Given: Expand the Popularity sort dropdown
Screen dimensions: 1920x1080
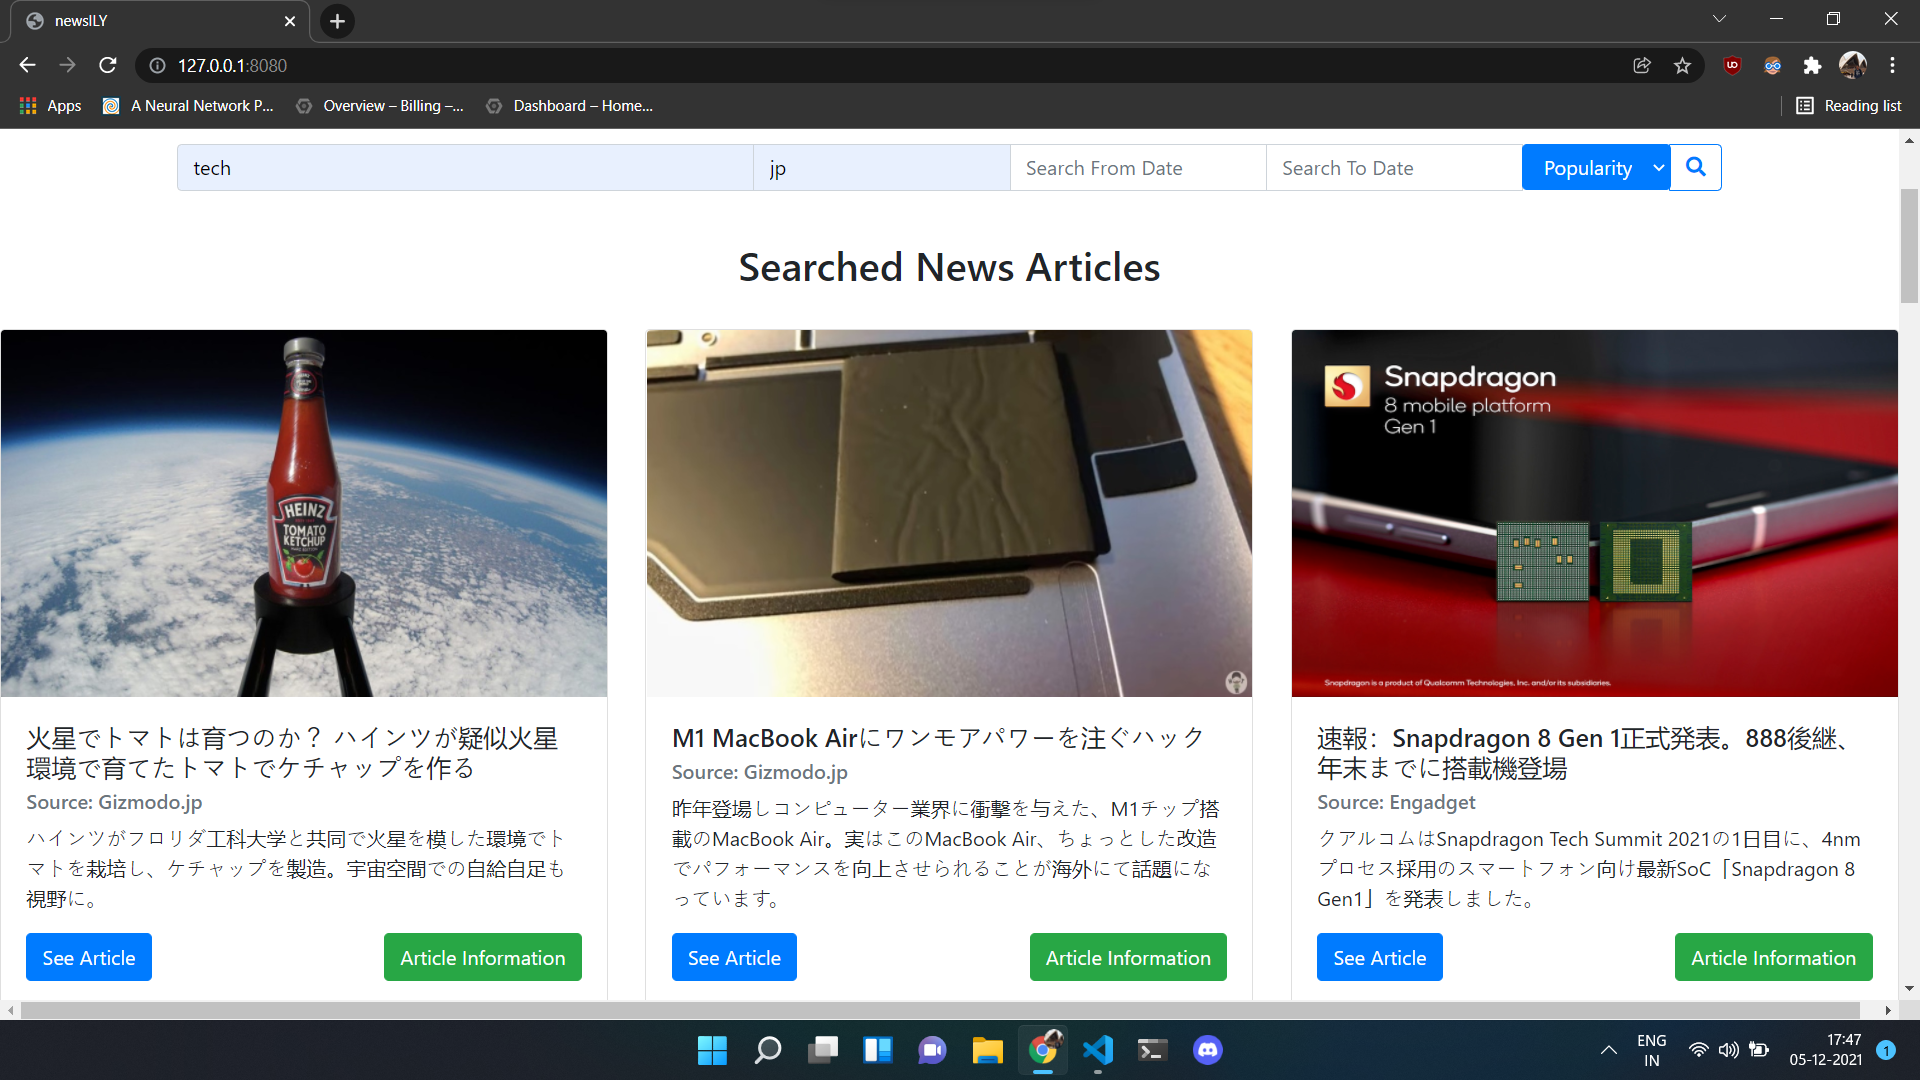Looking at the screenshot, I should [x=1596, y=168].
